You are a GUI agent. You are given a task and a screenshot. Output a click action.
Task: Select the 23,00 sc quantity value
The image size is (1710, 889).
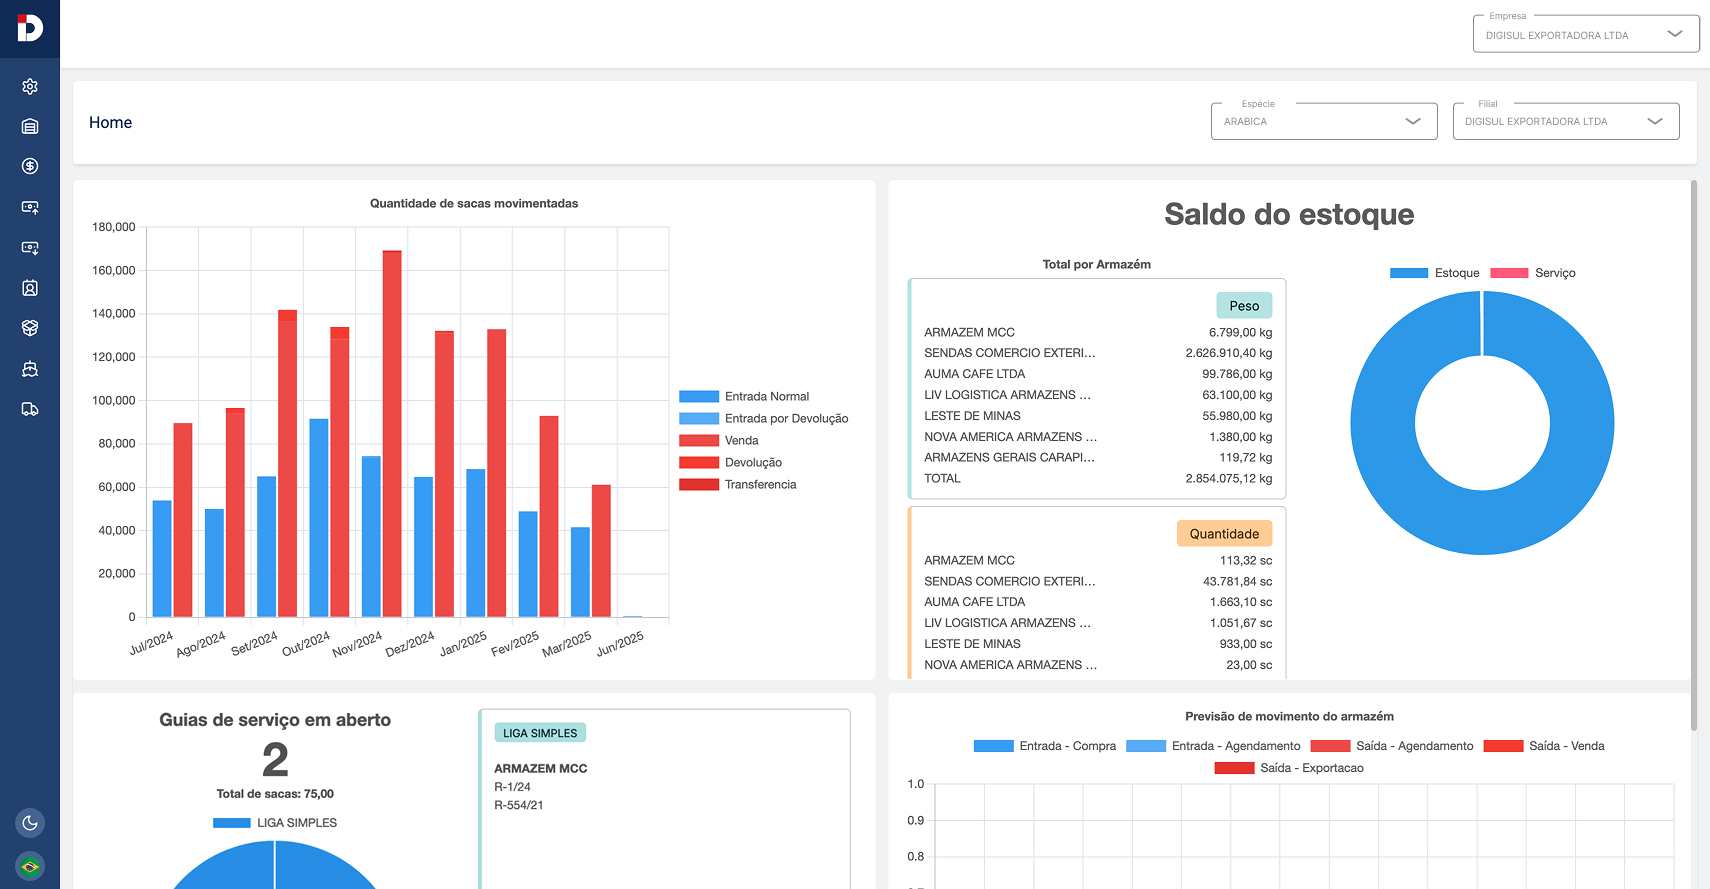point(1249,665)
